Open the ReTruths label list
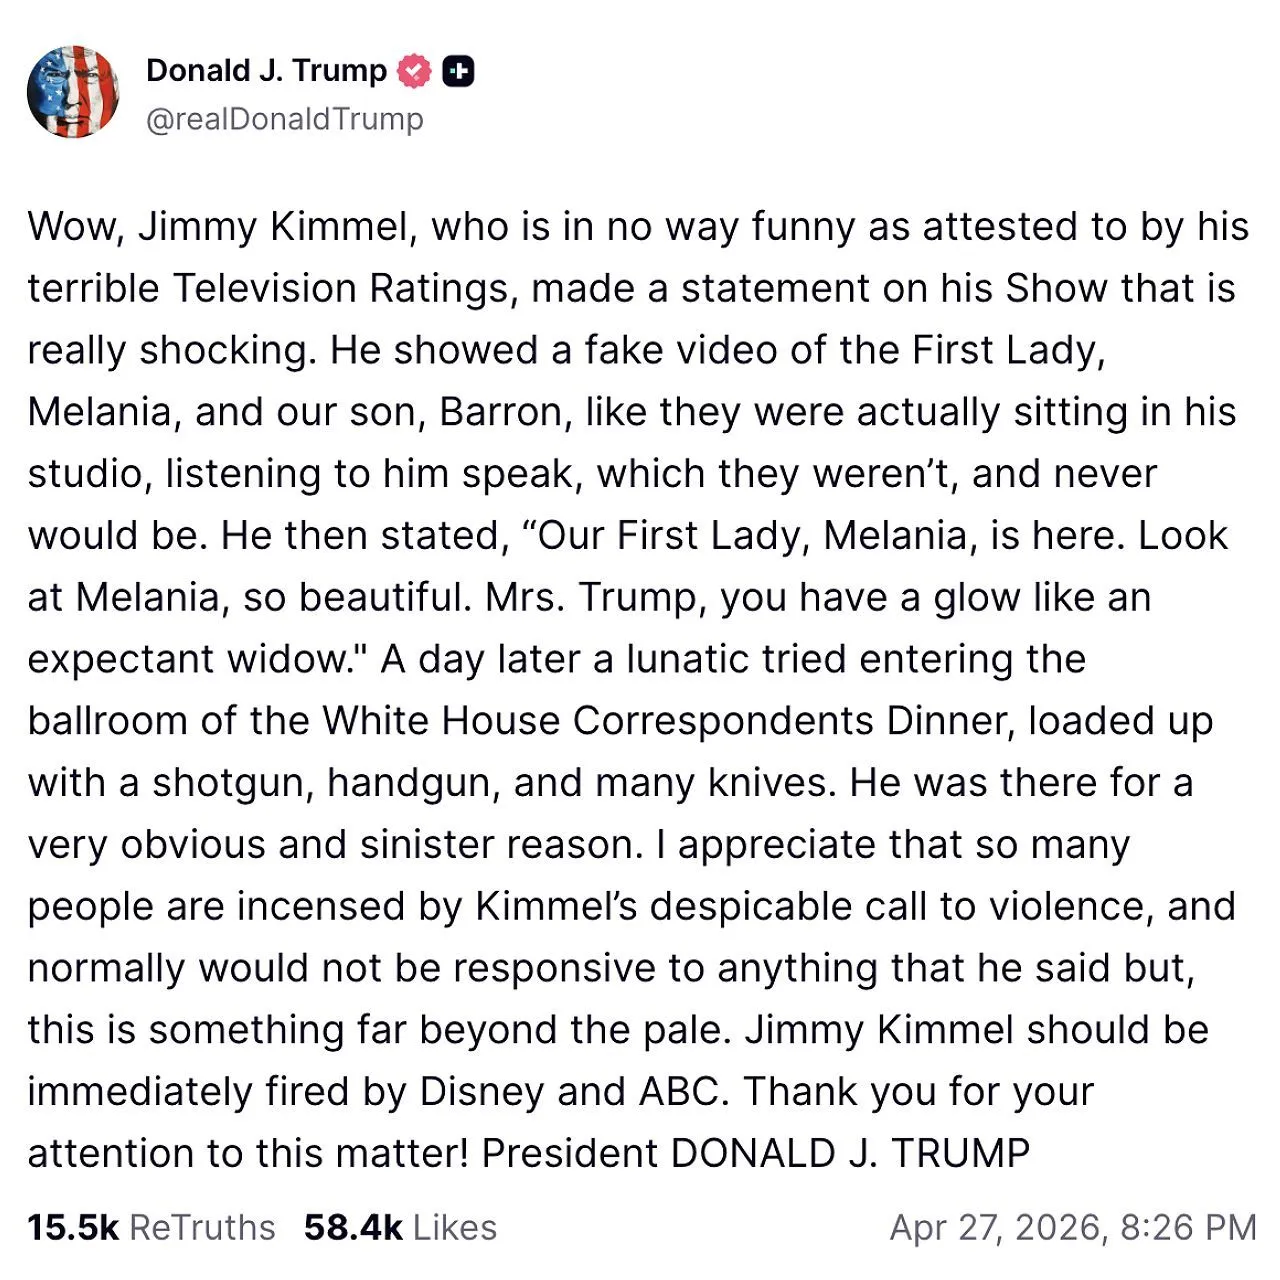 [202, 1227]
